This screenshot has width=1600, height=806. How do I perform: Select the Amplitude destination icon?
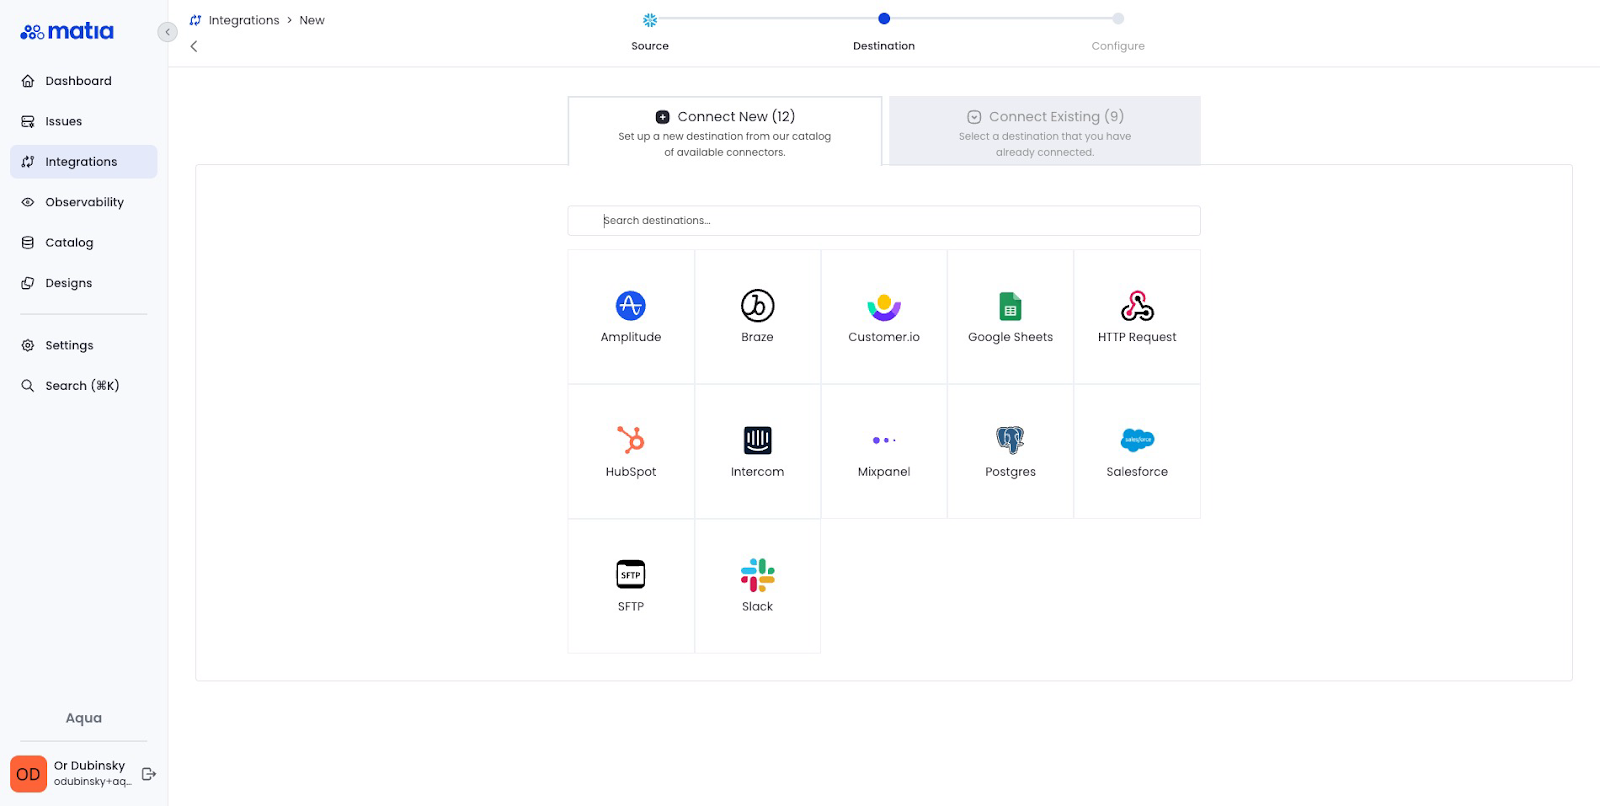coord(631,305)
